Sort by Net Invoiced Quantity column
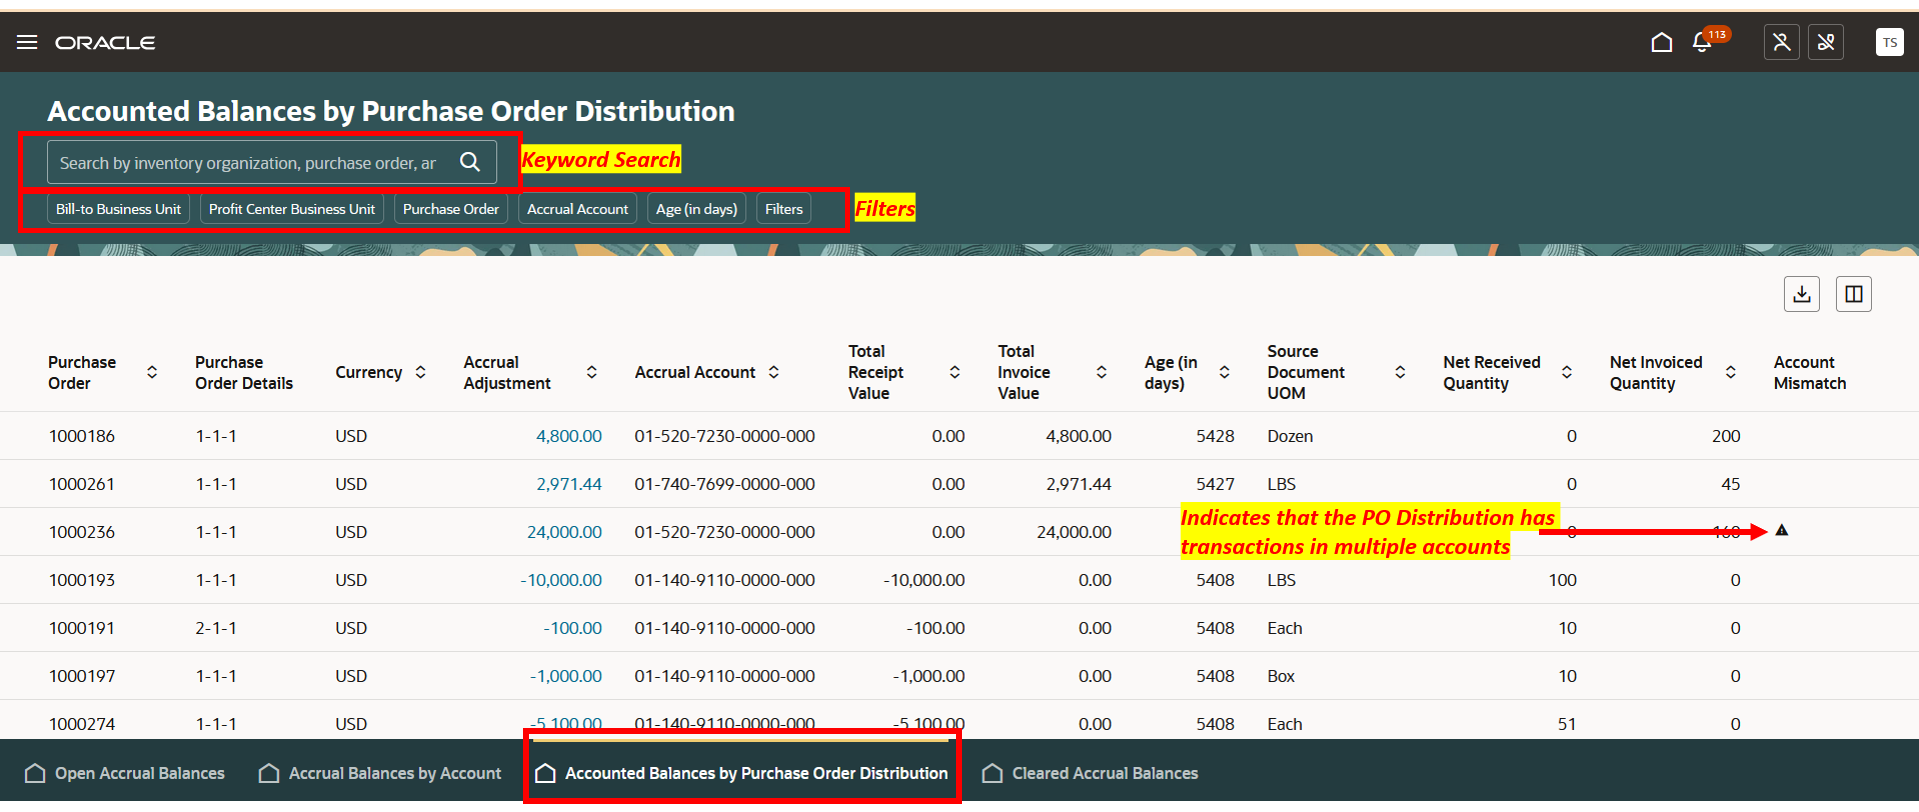This screenshot has height=812, width=1919. (x=1731, y=372)
